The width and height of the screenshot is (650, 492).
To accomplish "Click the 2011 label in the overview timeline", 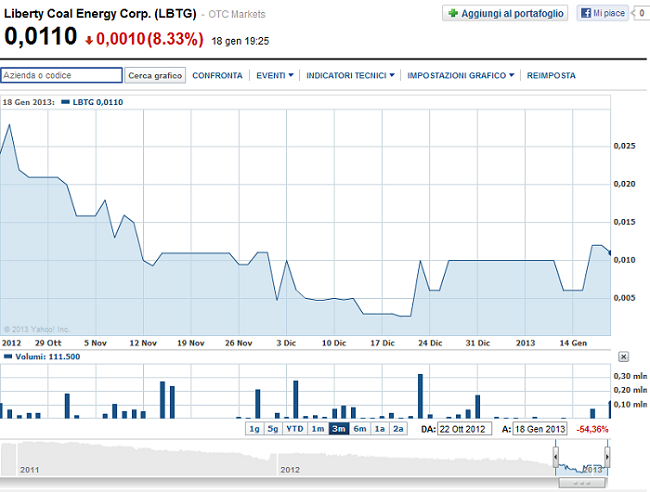I will pyautogui.click(x=29, y=470).
